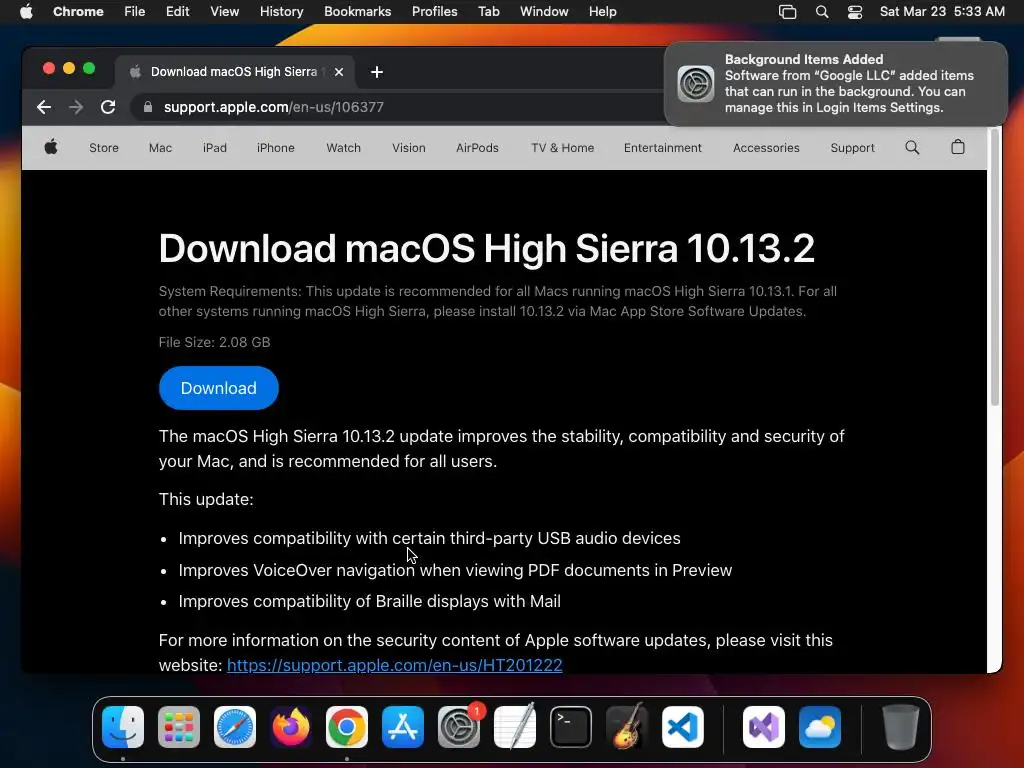Open the Edit menu
This screenshot has width=1024, height=768.
pos(177,11)
